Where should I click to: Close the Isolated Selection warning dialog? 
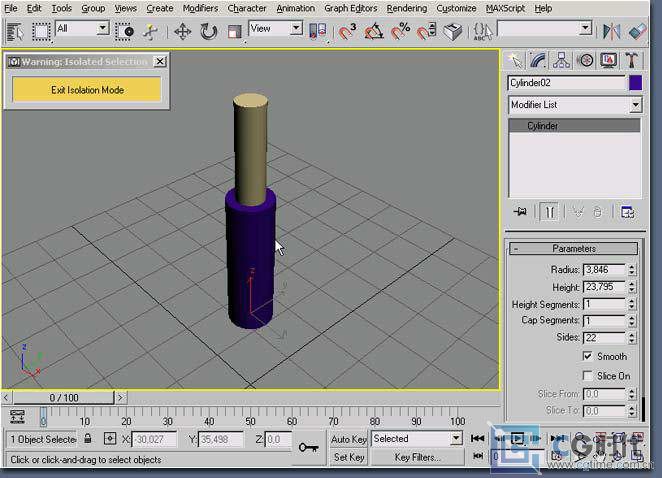[160, 62]
